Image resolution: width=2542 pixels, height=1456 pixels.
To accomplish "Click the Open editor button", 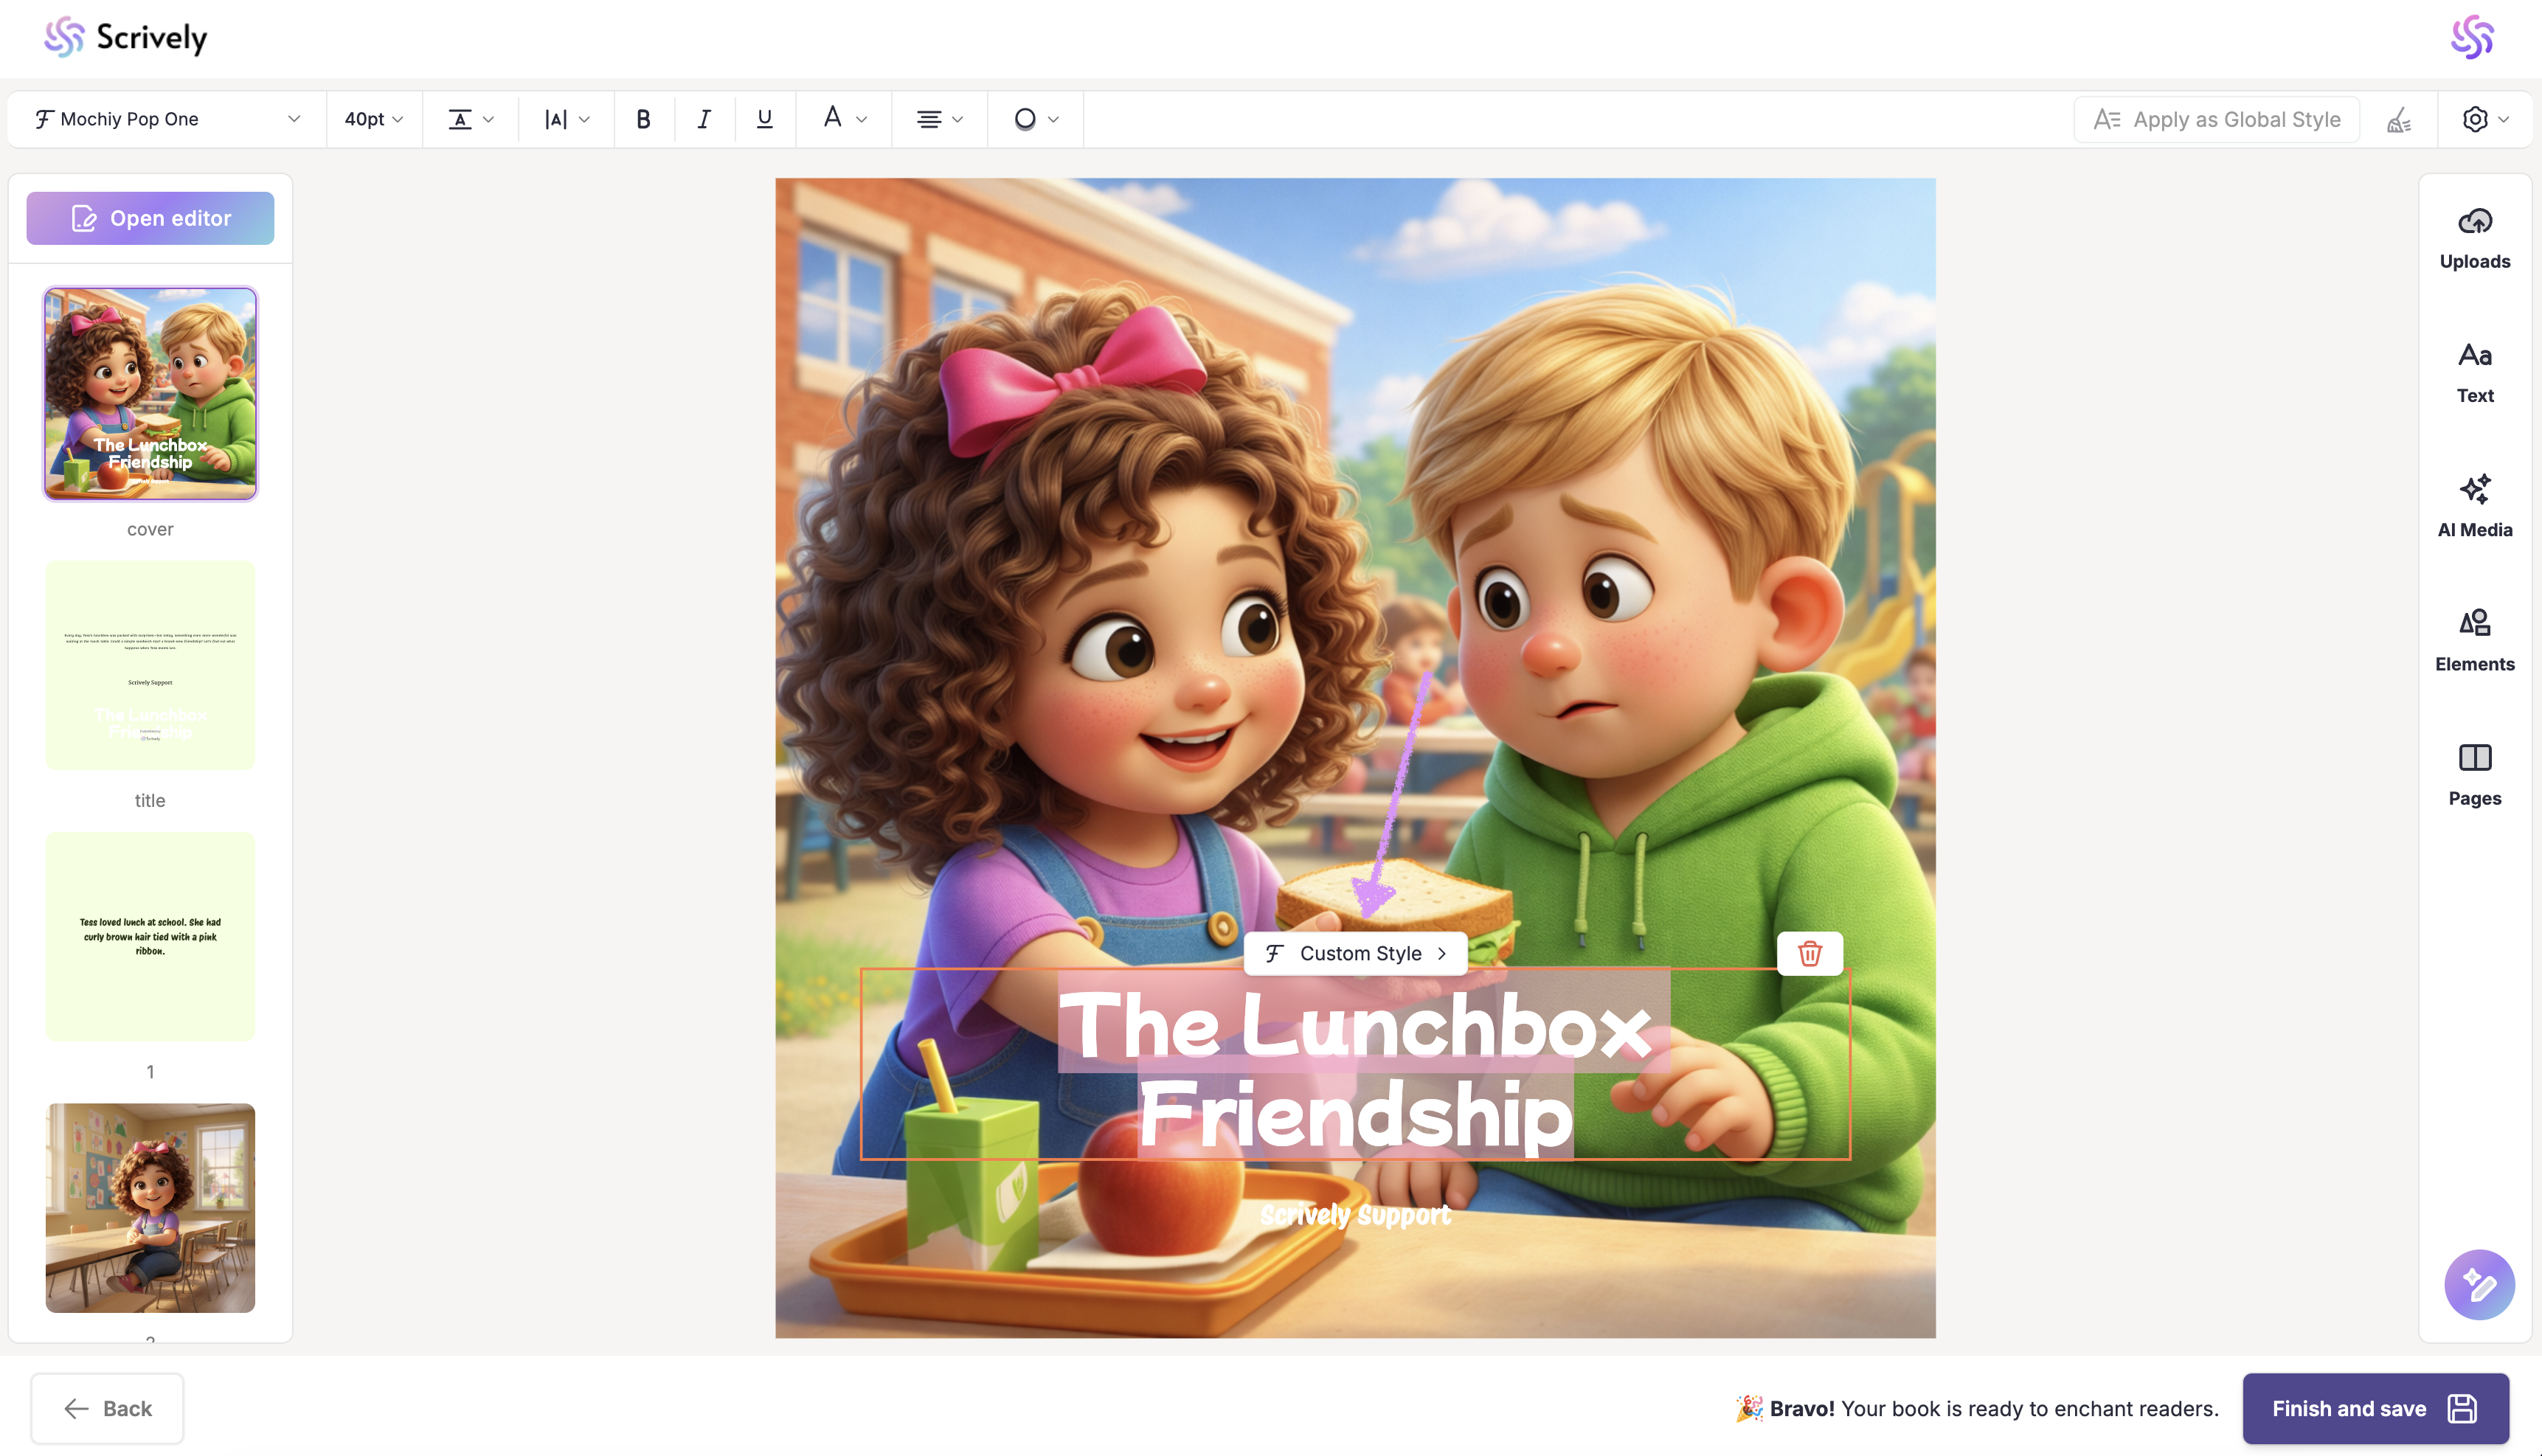I will point(150,218).
